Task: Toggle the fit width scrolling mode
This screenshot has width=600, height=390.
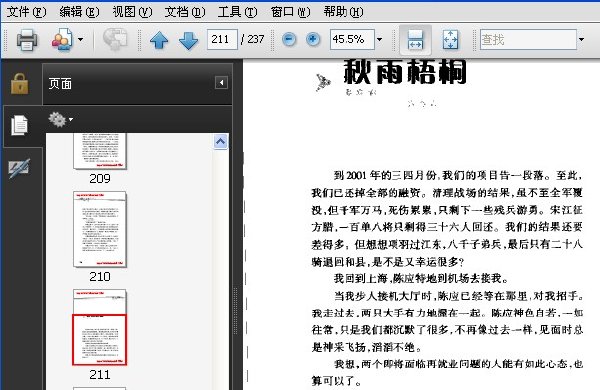Action: pyautogui.click(x=415, y=39)
